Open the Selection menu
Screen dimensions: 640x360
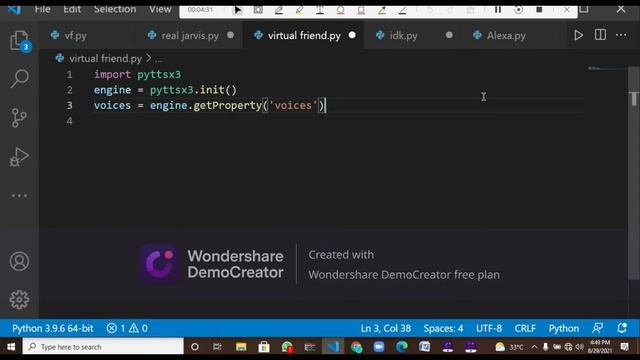115,9
